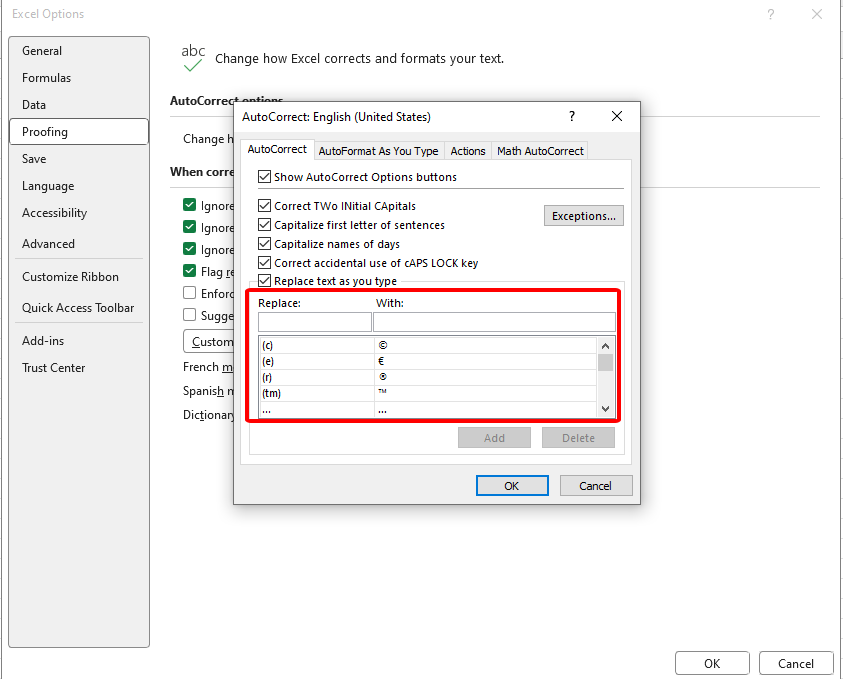Select the (tm) trademark replacement row
Image resolution: width=843 pixels, height=679 pixels.
click(427, 394)
